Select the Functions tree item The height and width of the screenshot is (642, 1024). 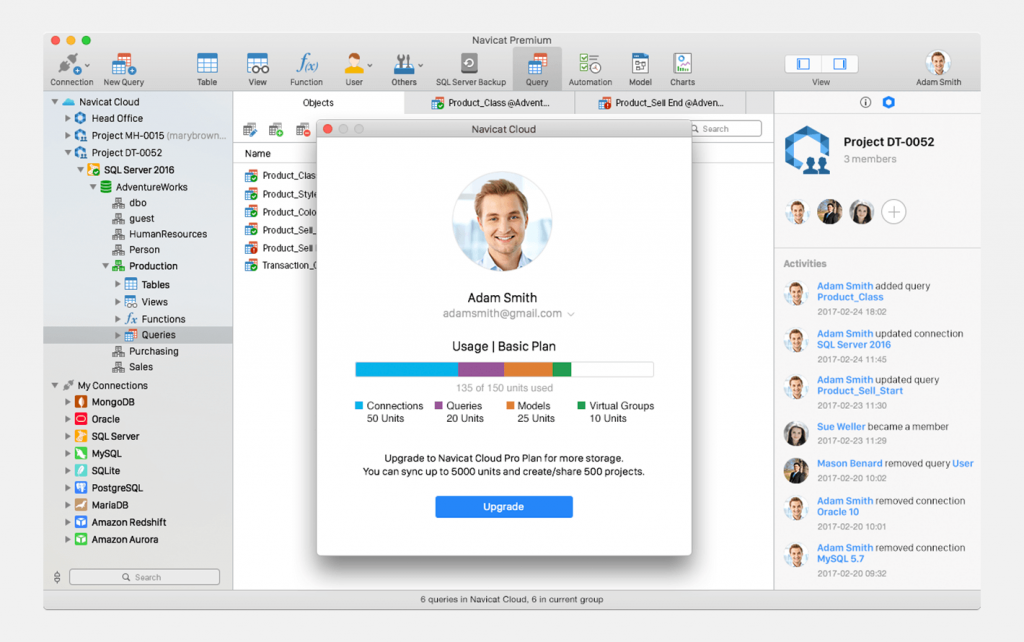point(163,319)
